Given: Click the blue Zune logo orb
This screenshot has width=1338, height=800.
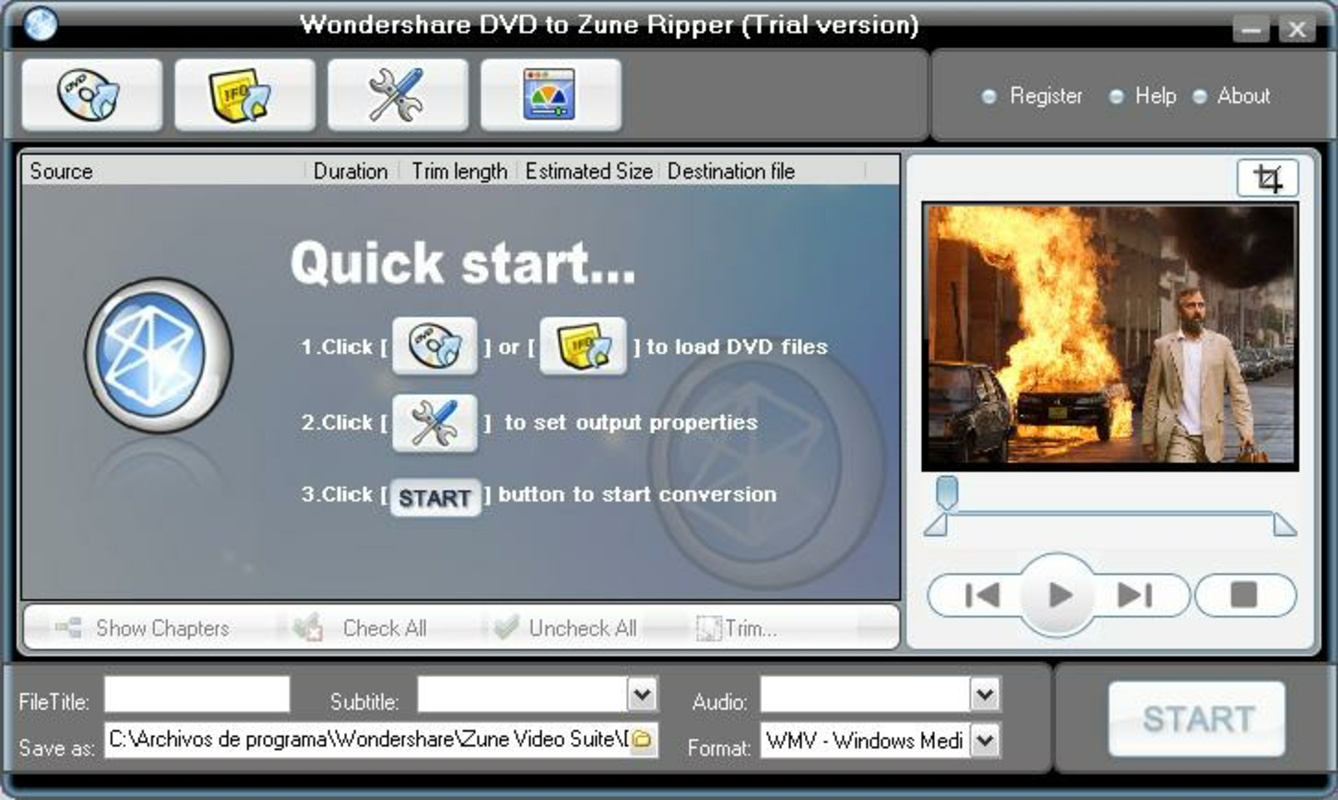Looking at the screenshot, I should coord(158,354).
